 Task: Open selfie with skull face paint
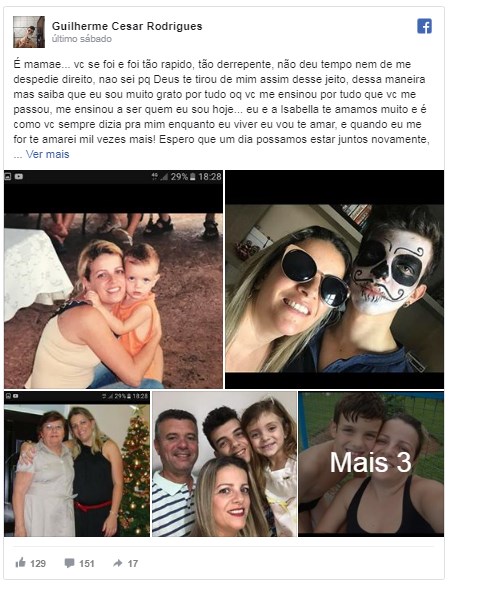(x=334, y=279)
